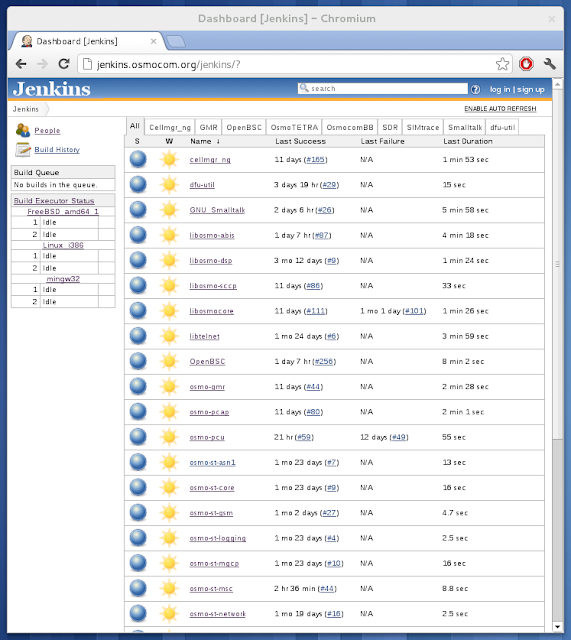Click the blue status ball for osmo-gmr

pos(138,387)
